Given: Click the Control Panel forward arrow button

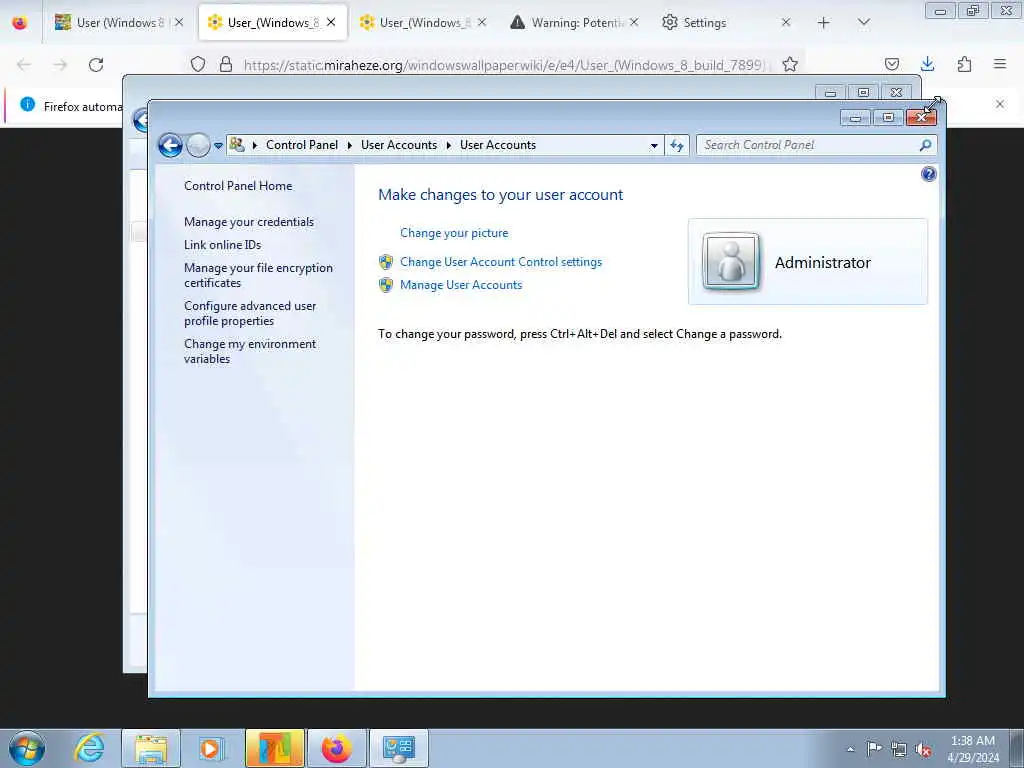Looking at the screenshot, I should click(198, 145).
